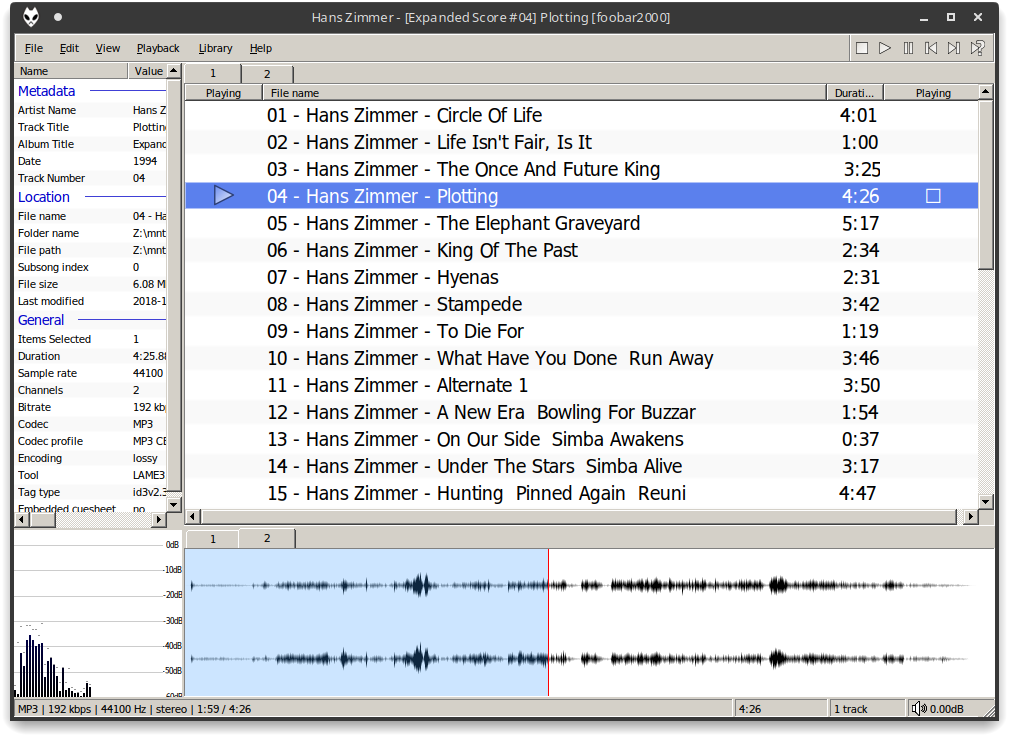Click the foobar2000 alien logo icon

click(30, 17)
